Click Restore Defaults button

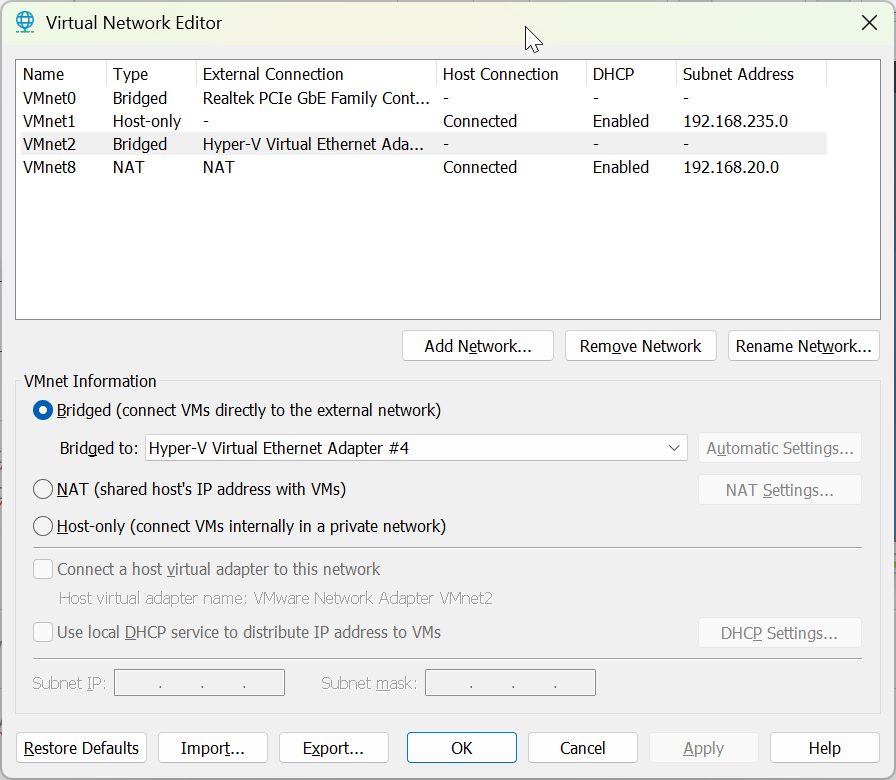[81, 748]
